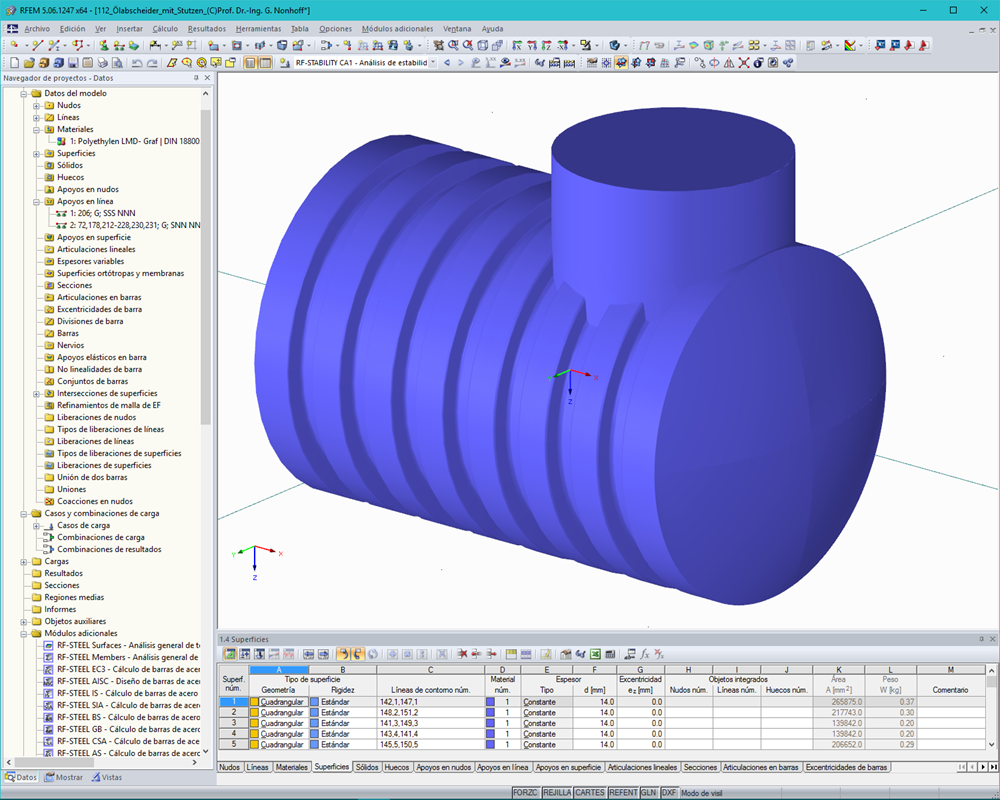The width and height of the screenshot is (1000, 800).
Task: Switch to the Mostrar navigator tab
Action: coord(64,777)
